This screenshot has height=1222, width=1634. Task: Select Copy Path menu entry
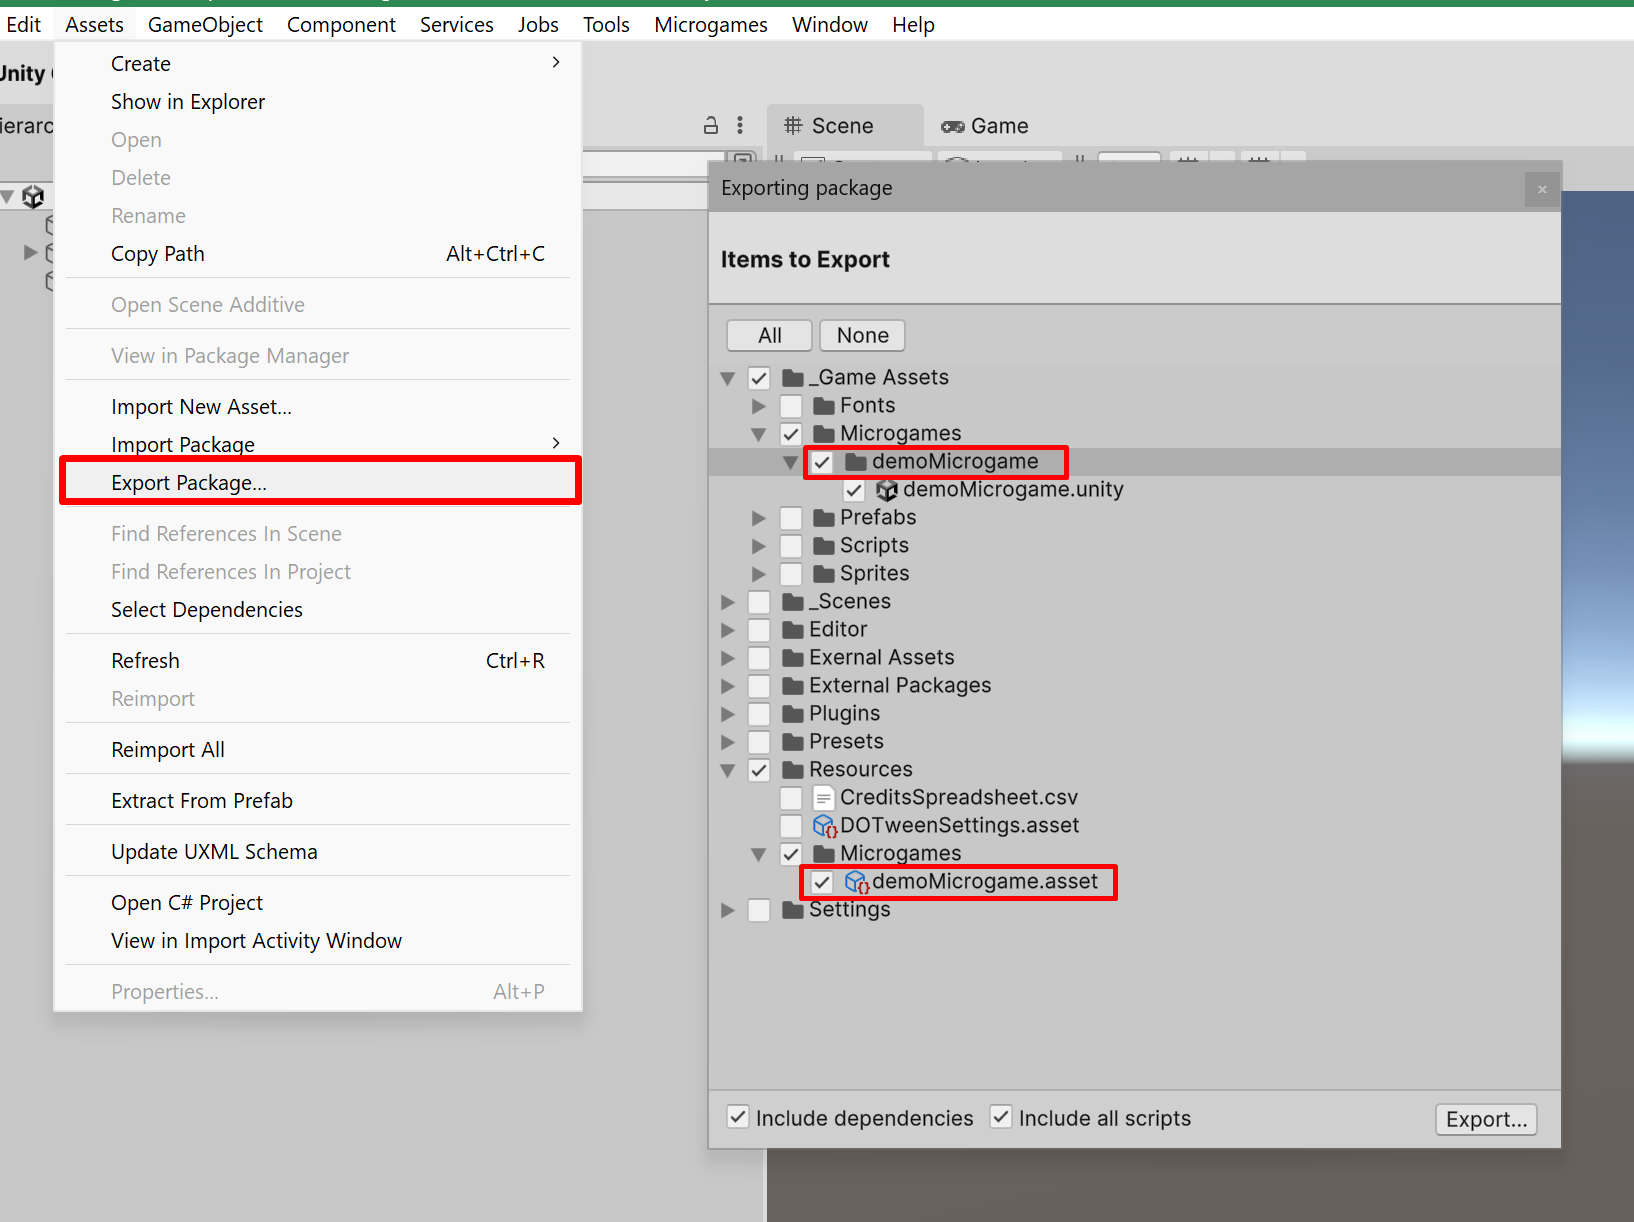(318, 254)
